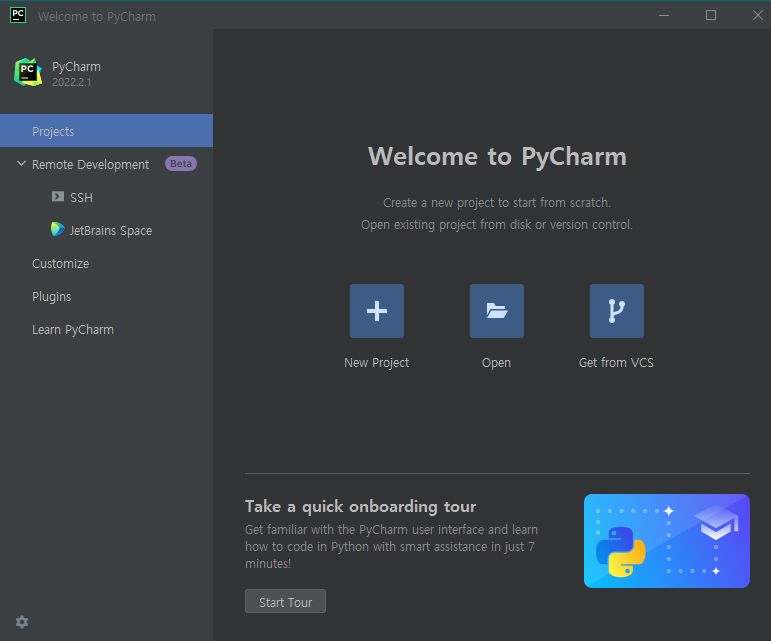The image size is (771, 641).
Task: Open the Learn PyCharm tab
Action: click(x=73, y=329)
